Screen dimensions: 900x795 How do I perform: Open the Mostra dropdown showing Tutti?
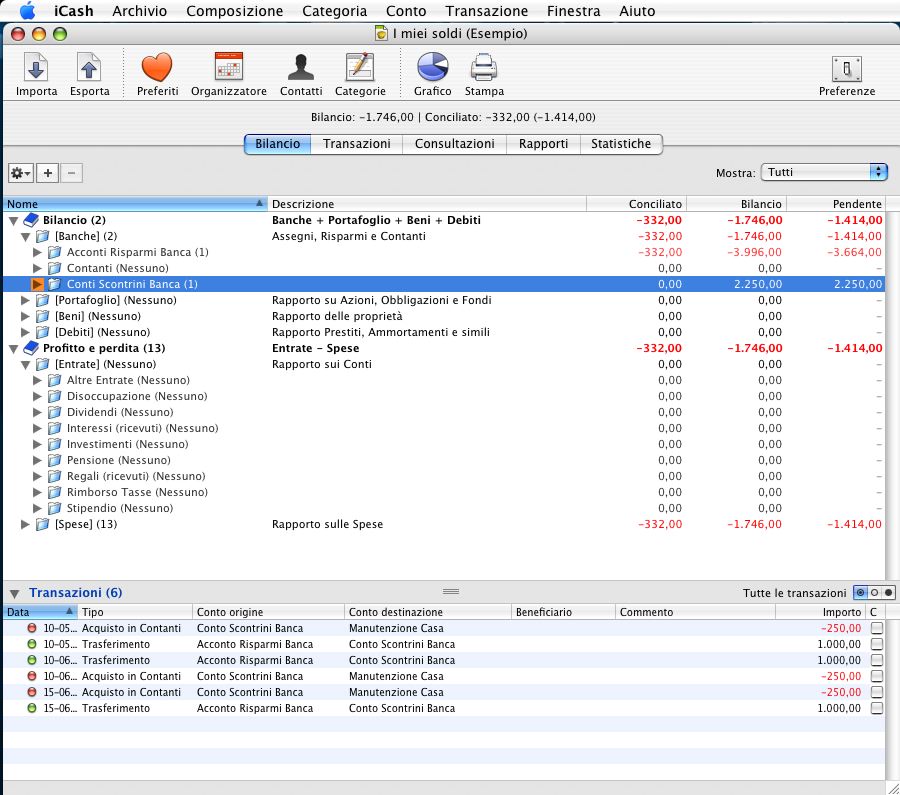tap(824, 172)
